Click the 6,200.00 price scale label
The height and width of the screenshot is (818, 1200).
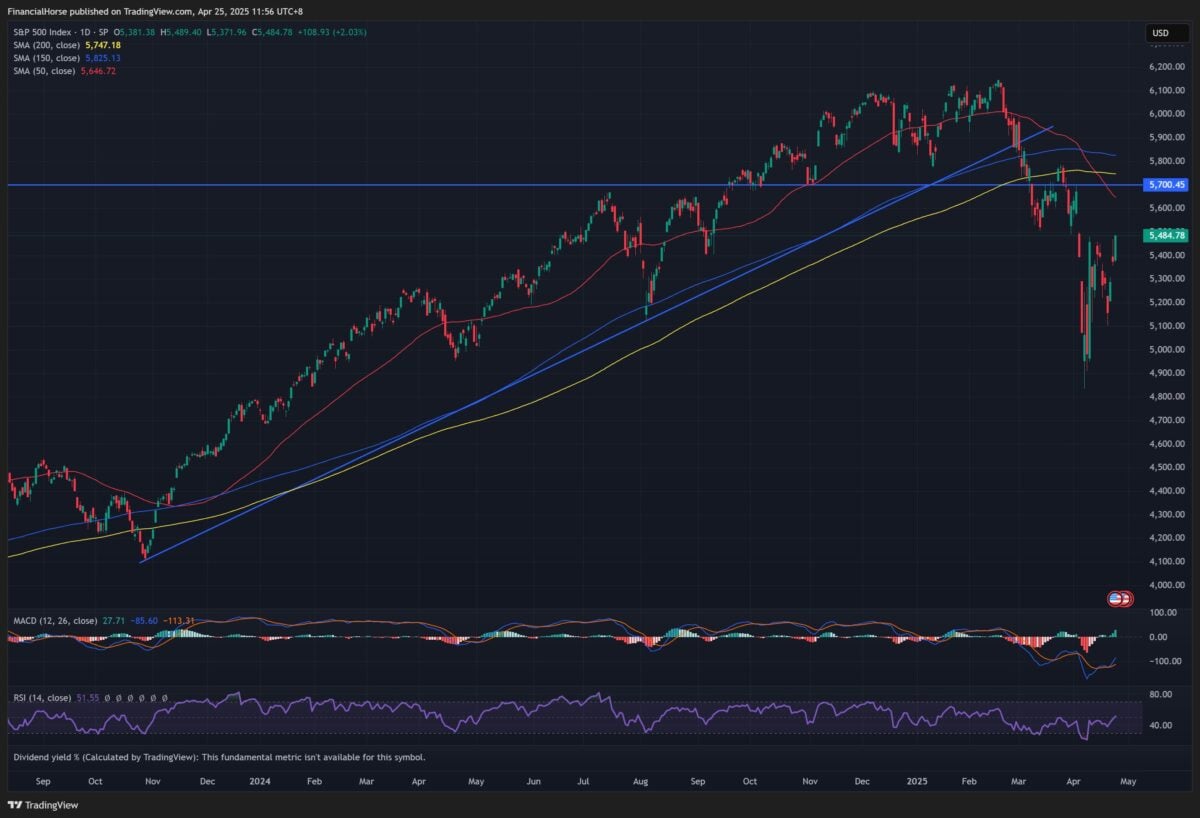[1166, 67]
